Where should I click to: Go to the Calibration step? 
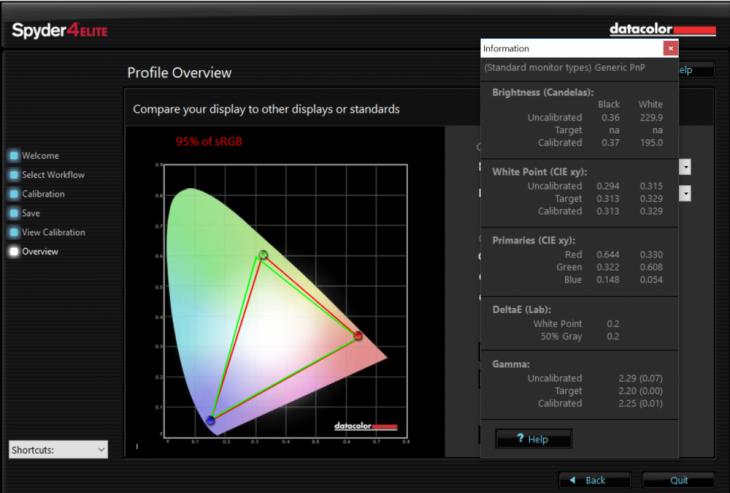click(x=43, y=194)
